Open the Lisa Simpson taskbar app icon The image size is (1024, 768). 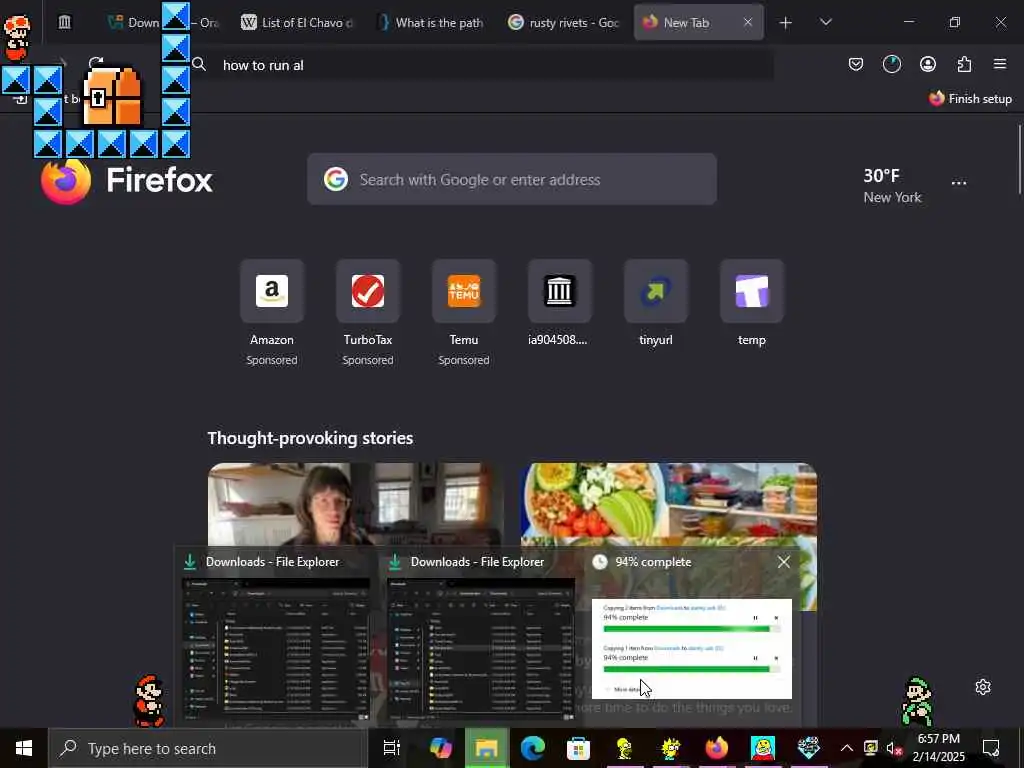point(671,748)
